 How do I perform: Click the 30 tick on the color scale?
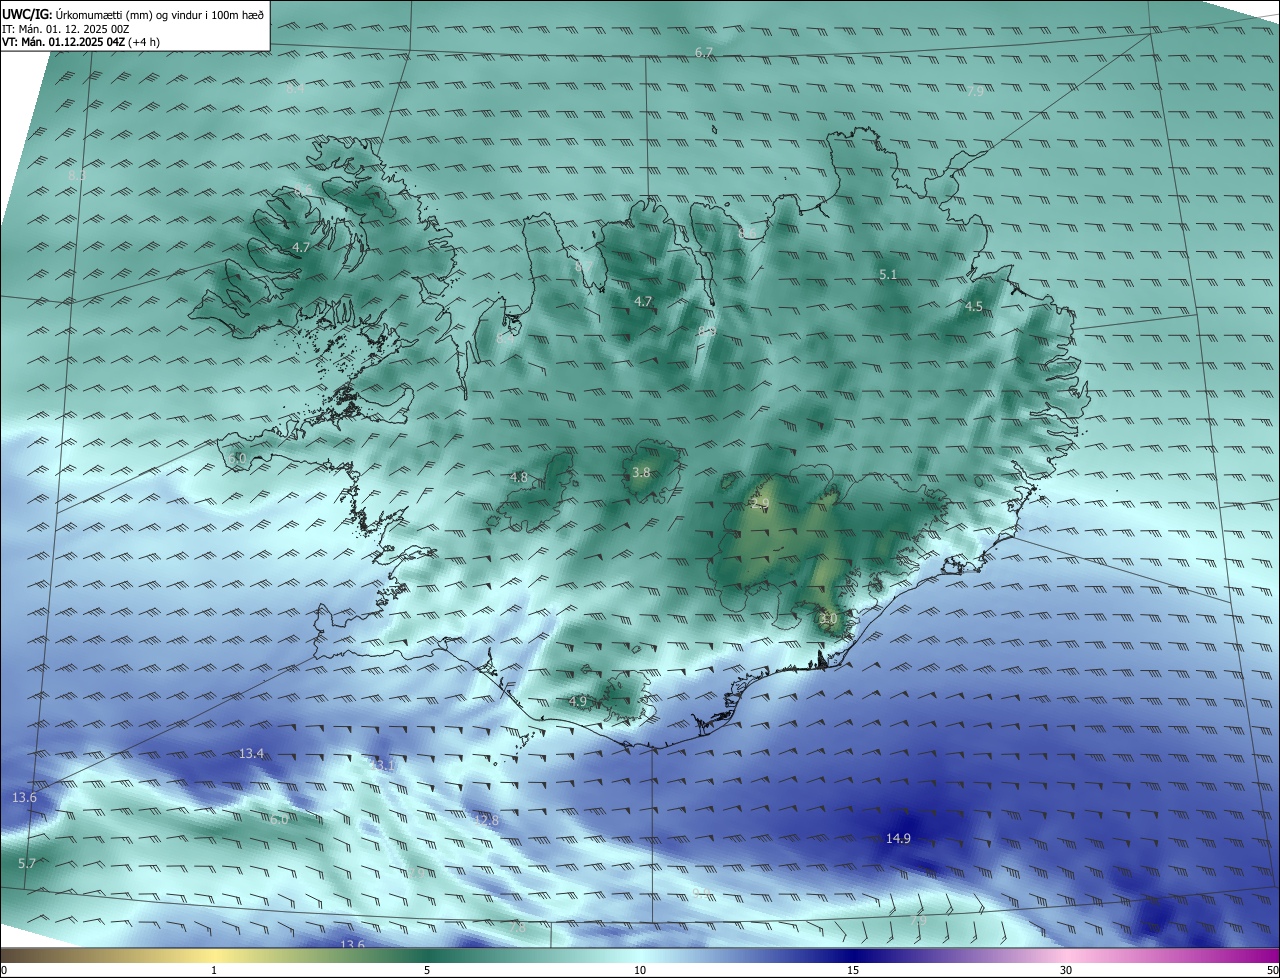(1066, 970)
